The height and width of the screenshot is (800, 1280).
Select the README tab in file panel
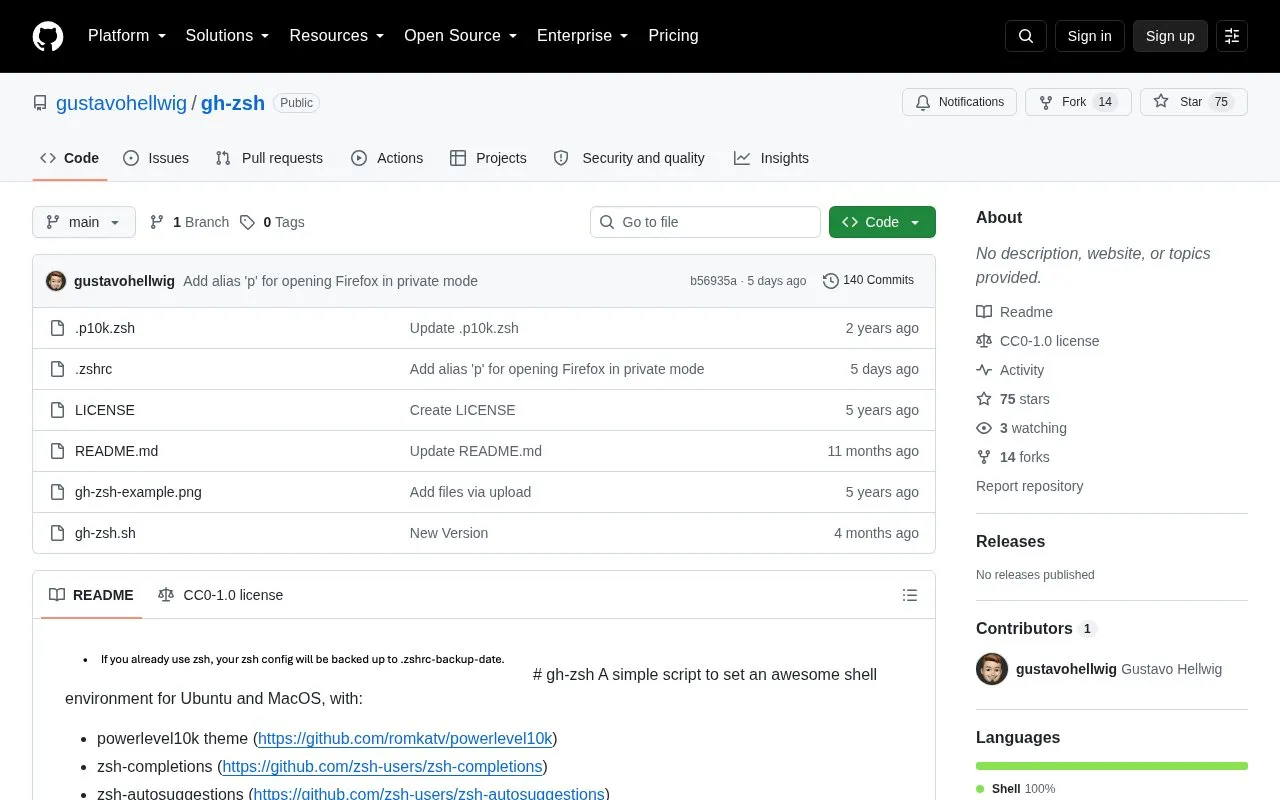tap(91, 595)
